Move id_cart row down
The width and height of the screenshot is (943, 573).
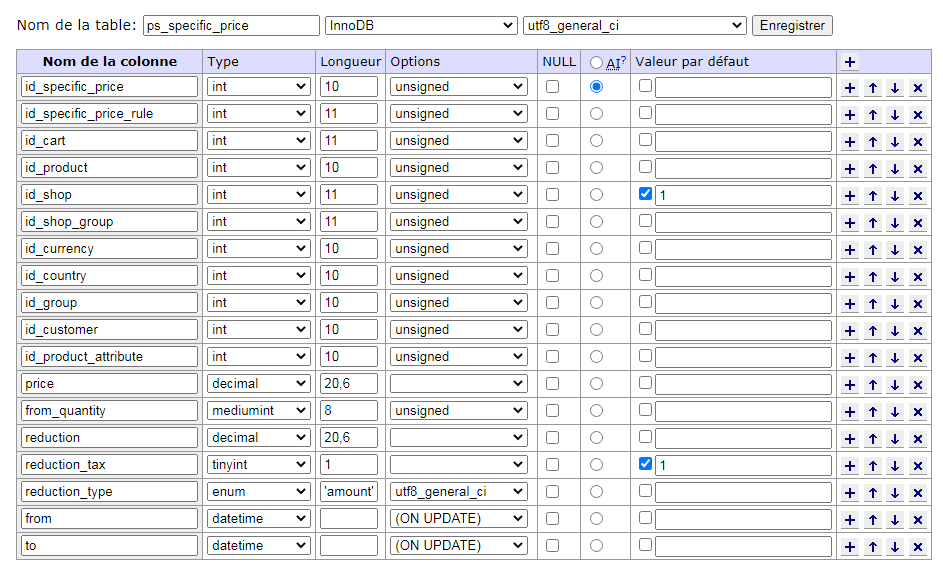pyautogui.click(x=895, y=142)
